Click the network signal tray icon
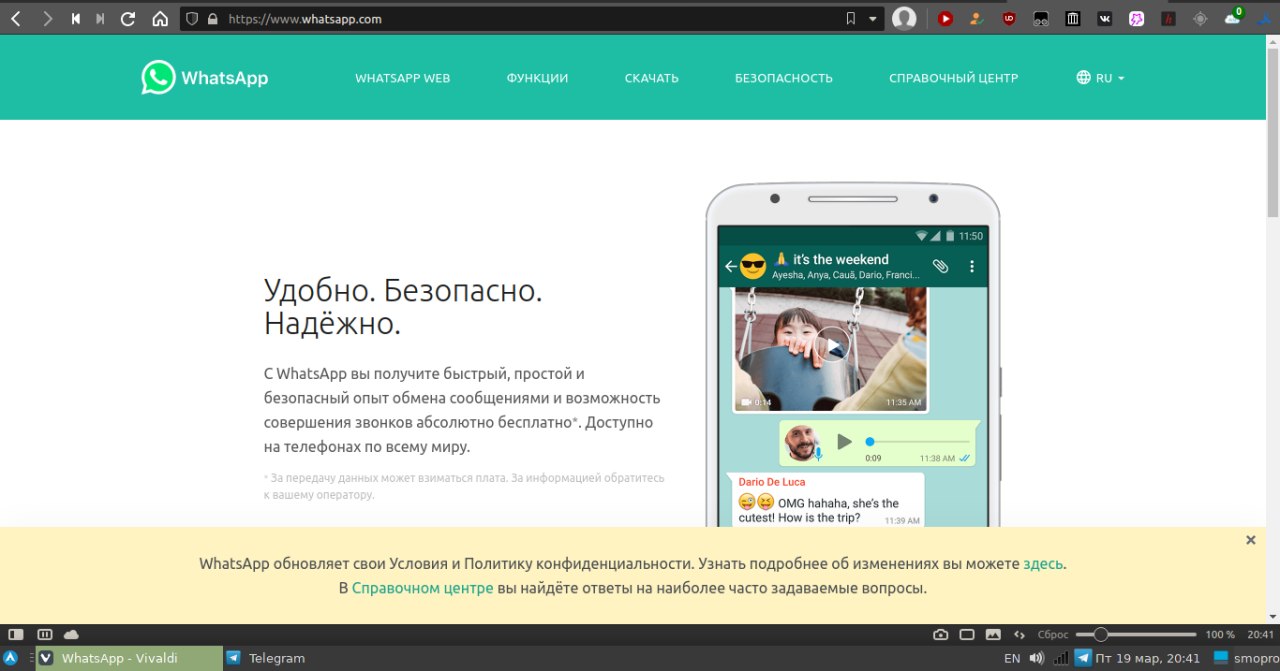Screen dimensions: 1280x671 (x=1061, y=658)
